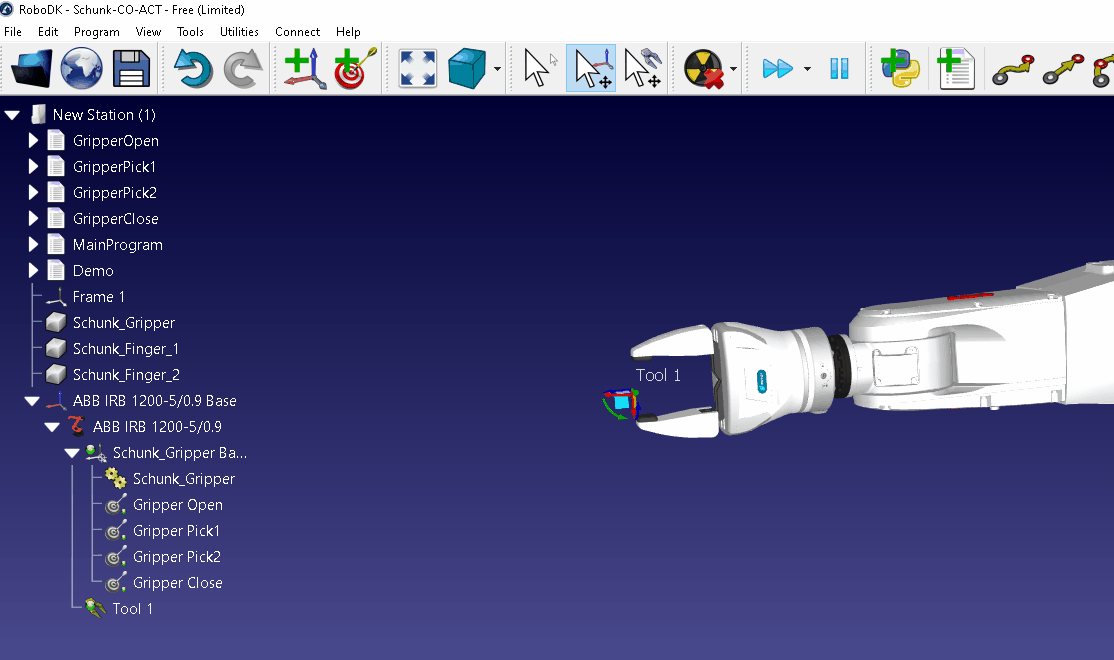Pause the simulation
Screen dimensions: 1114x660
(x=839, y=68)
